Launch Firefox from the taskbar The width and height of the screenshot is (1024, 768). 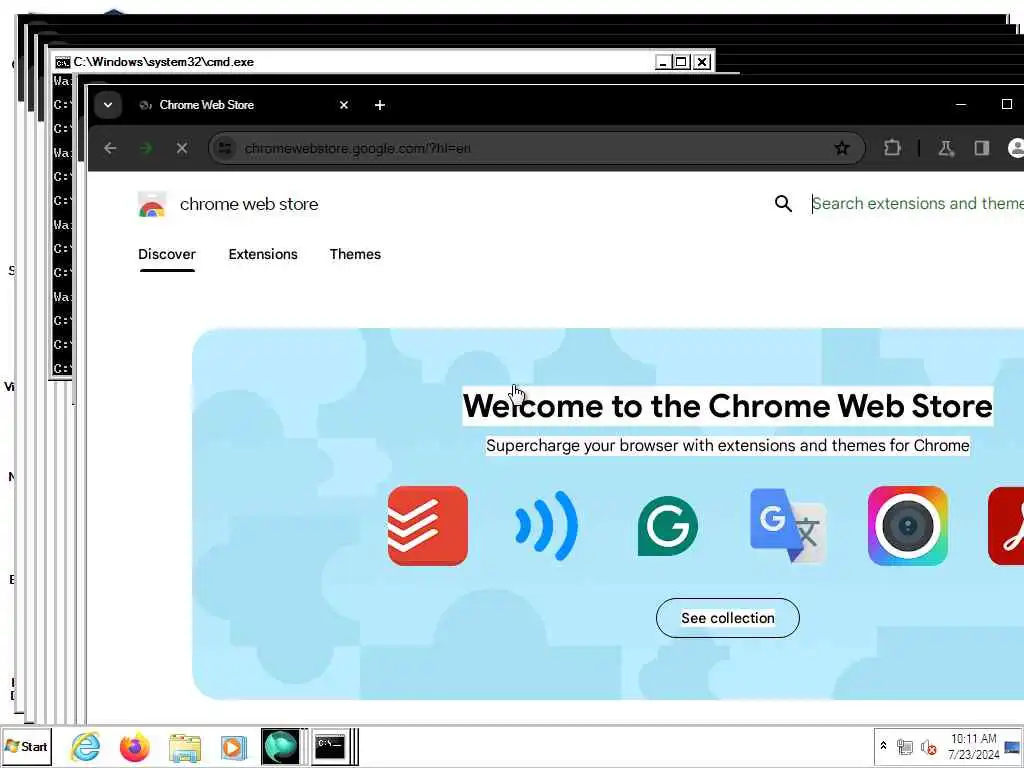(135, 746)
